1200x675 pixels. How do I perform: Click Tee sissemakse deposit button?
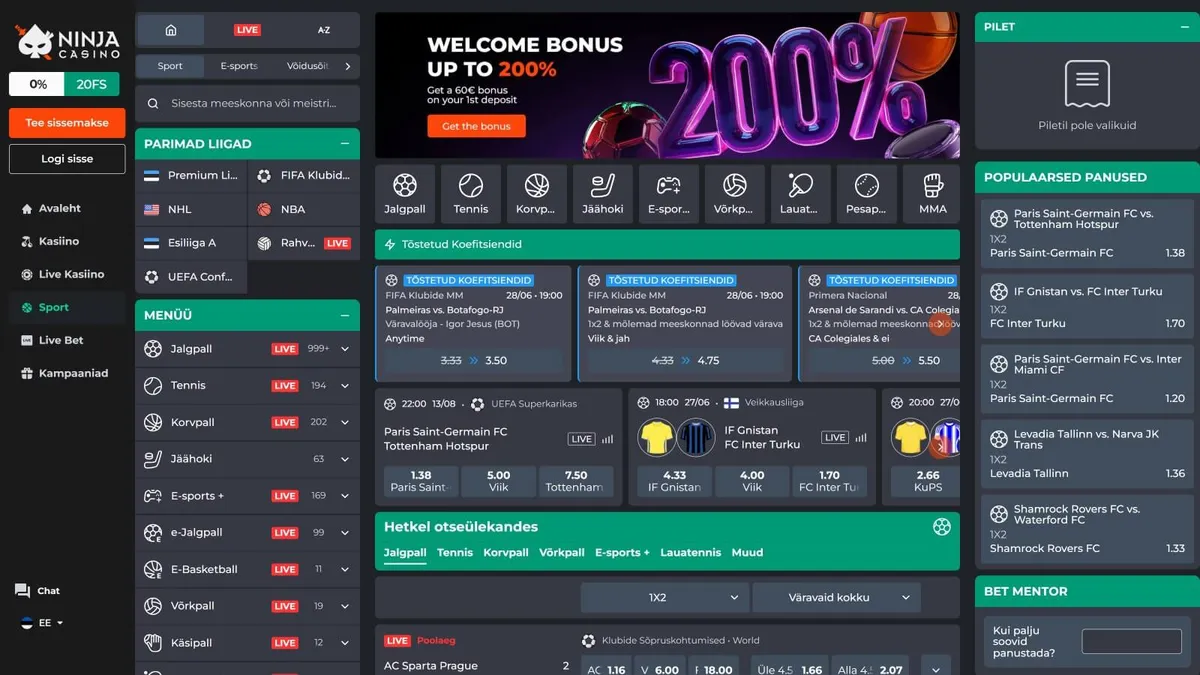(x=67, y=123)
